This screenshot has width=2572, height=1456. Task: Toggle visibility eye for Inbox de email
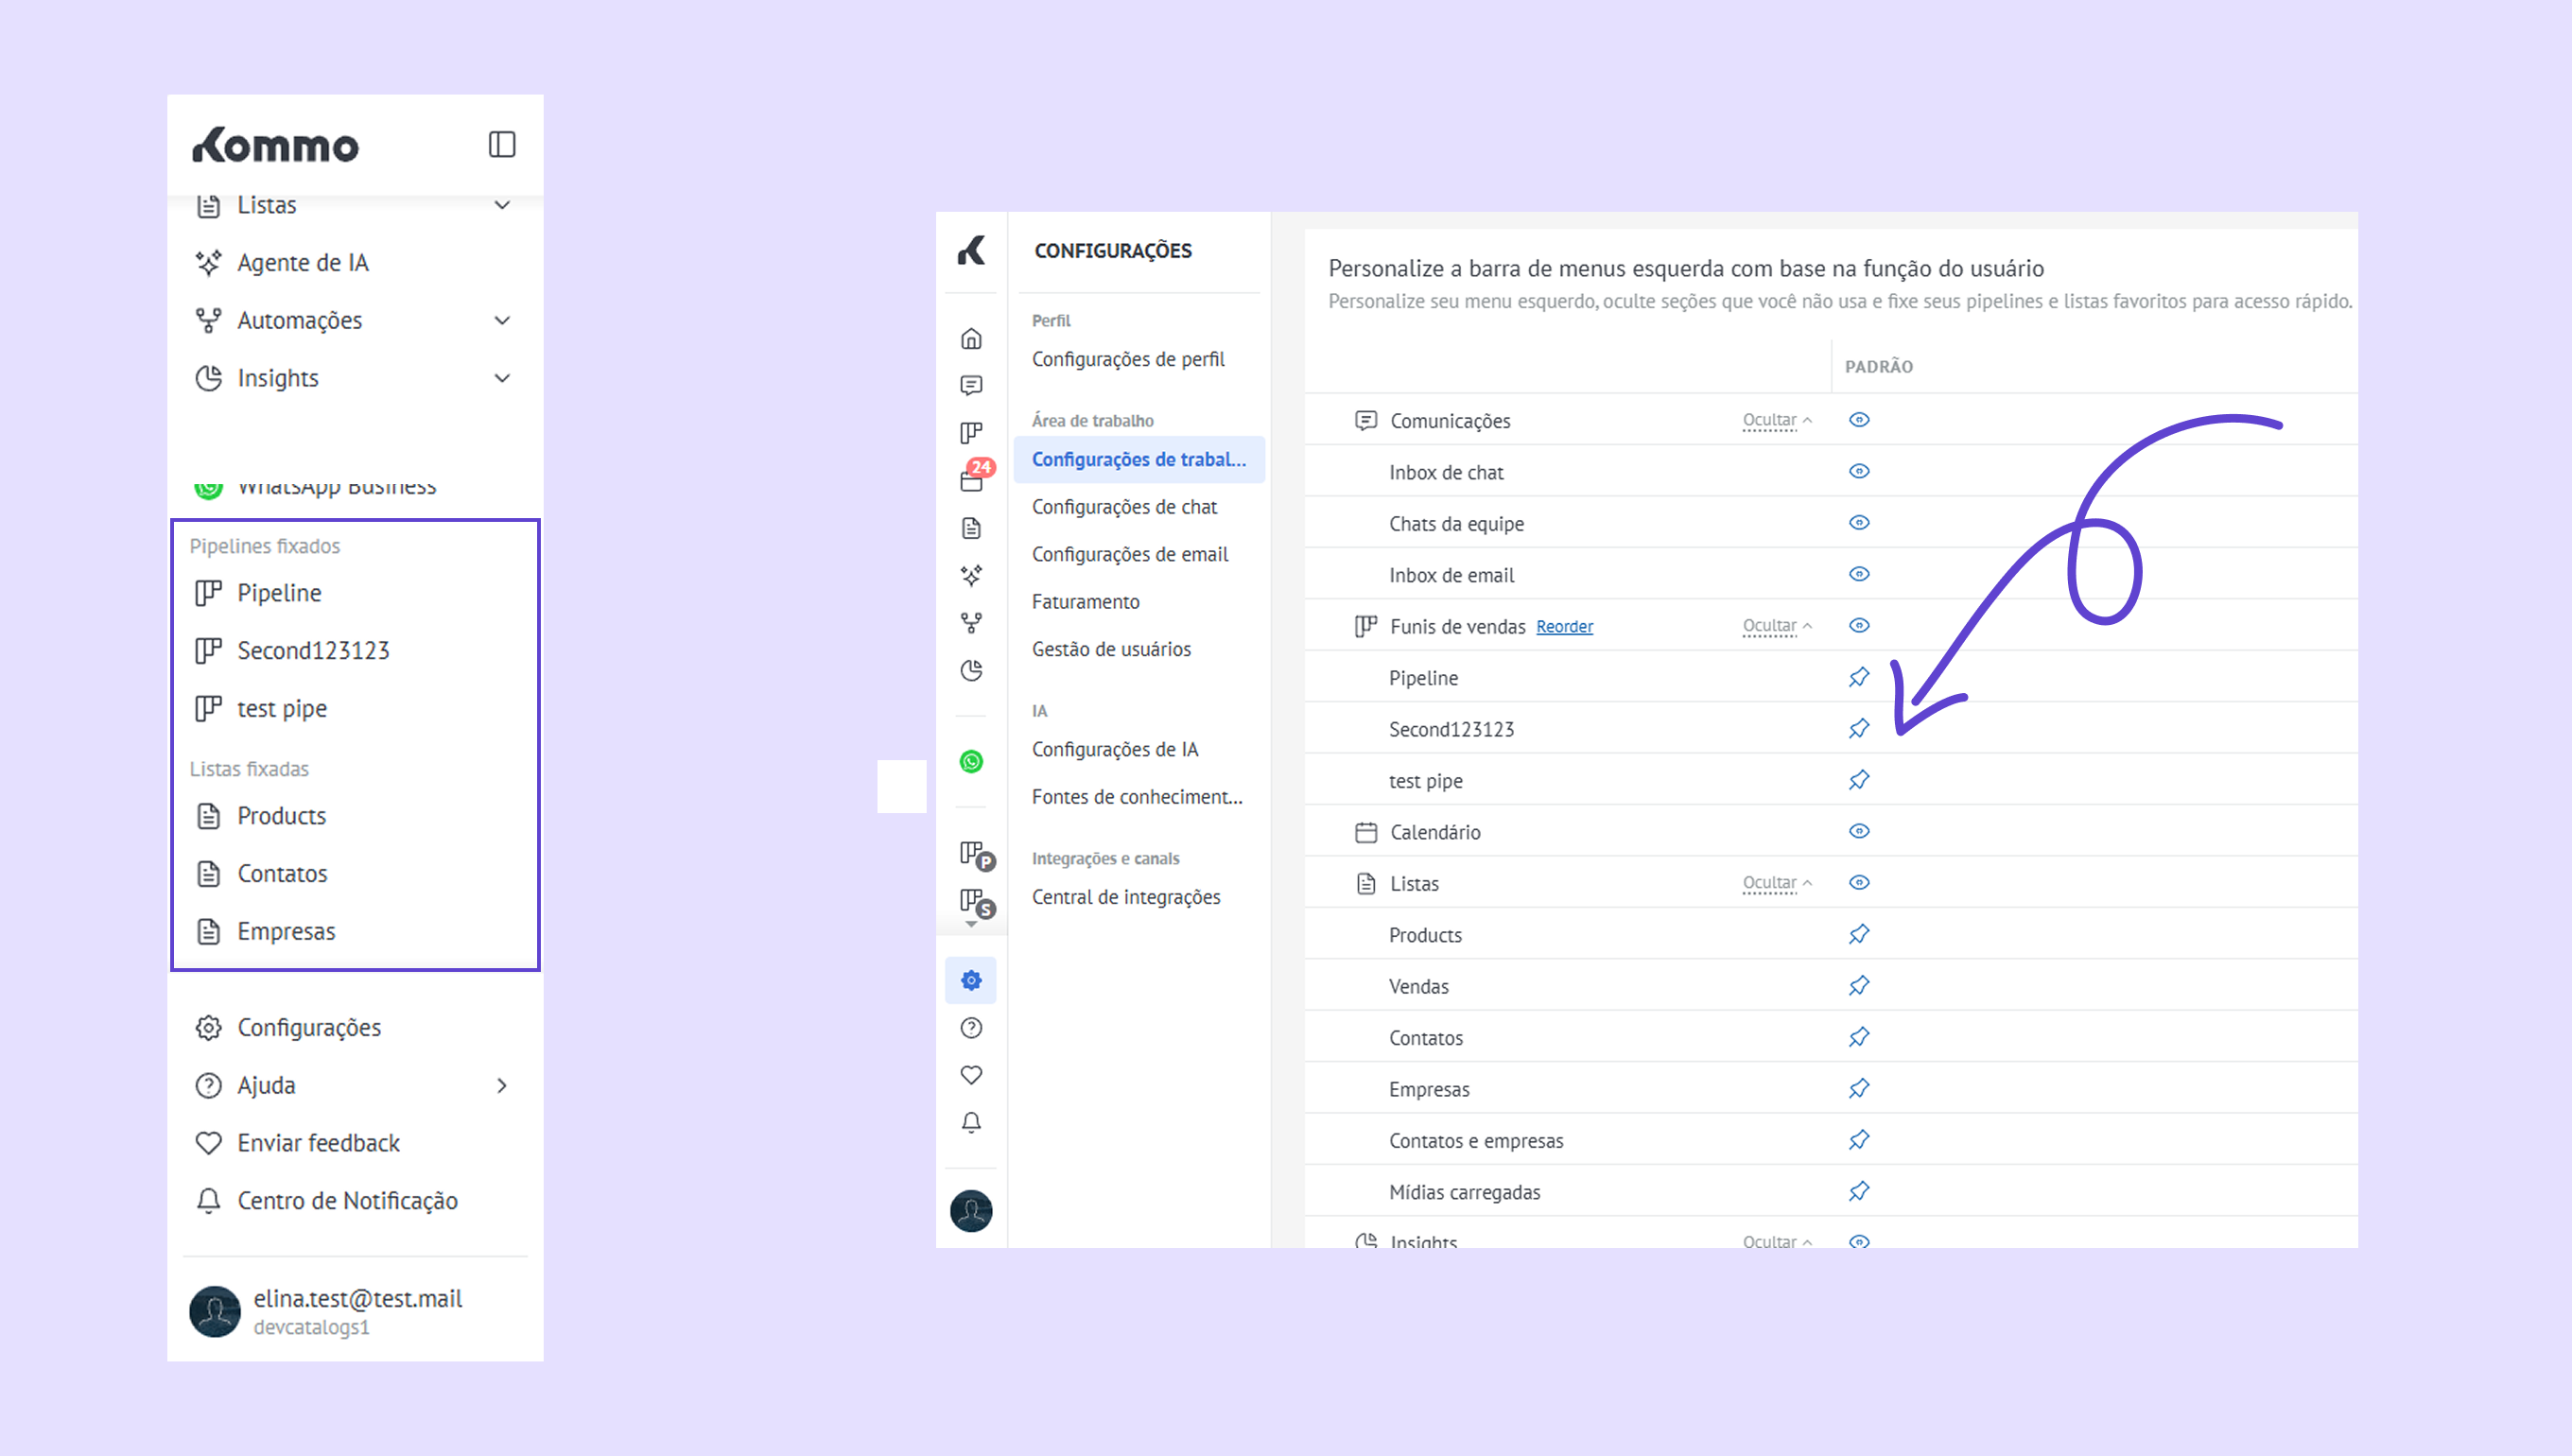[x=1859, y=574]
